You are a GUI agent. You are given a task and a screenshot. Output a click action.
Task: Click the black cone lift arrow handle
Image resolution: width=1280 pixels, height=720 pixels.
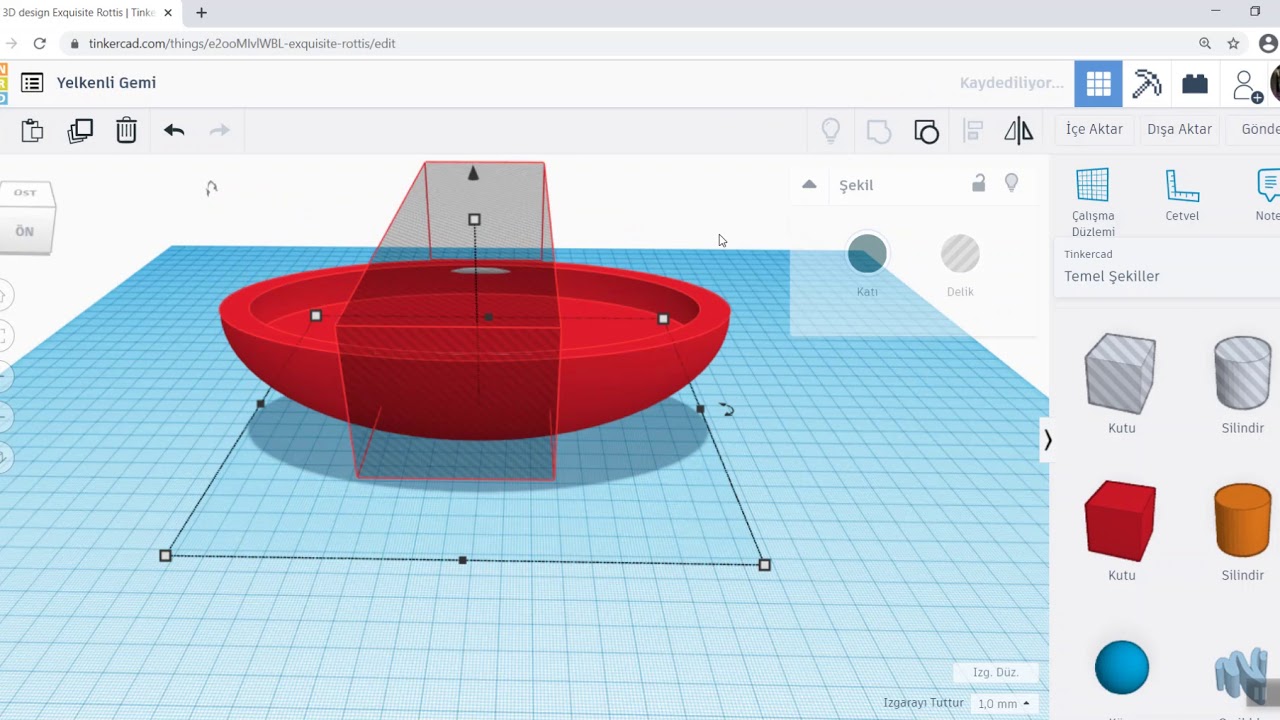pos(473,174)
